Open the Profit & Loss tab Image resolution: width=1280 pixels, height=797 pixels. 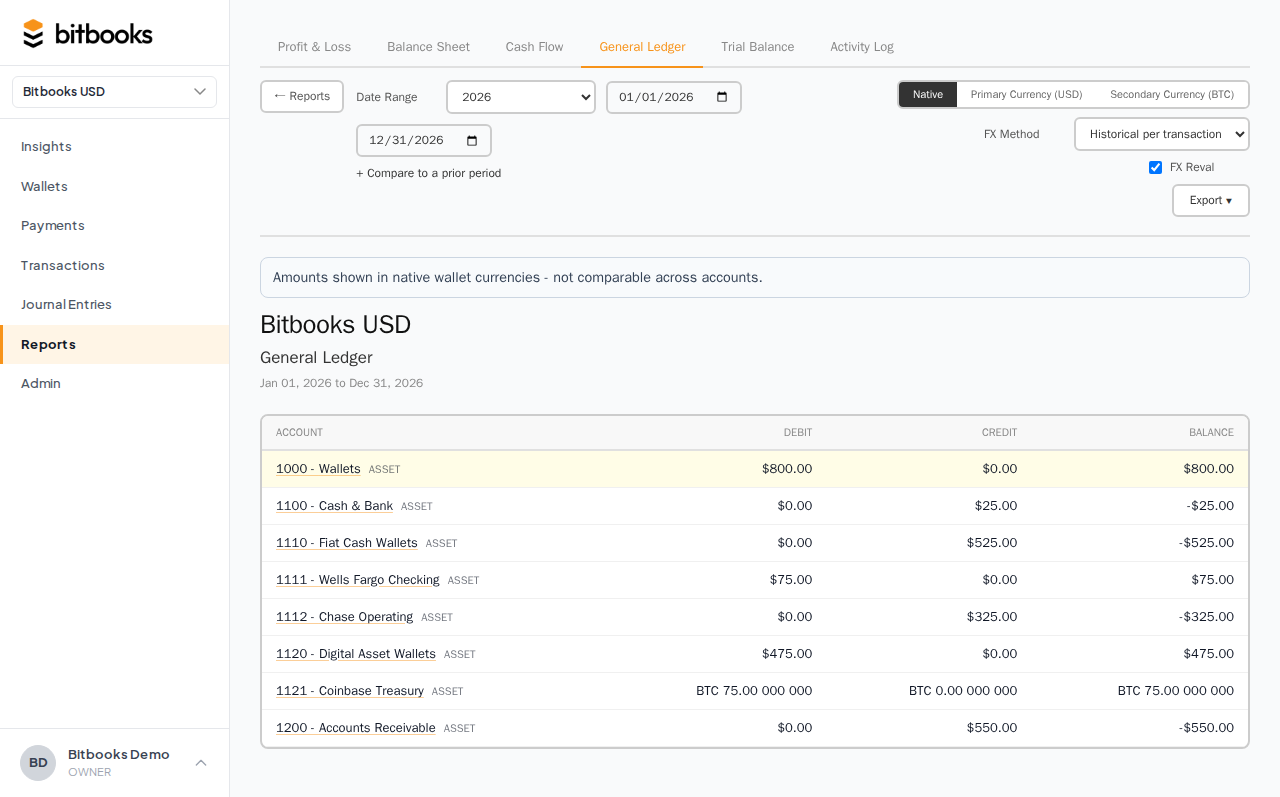(x=314, y=47)
